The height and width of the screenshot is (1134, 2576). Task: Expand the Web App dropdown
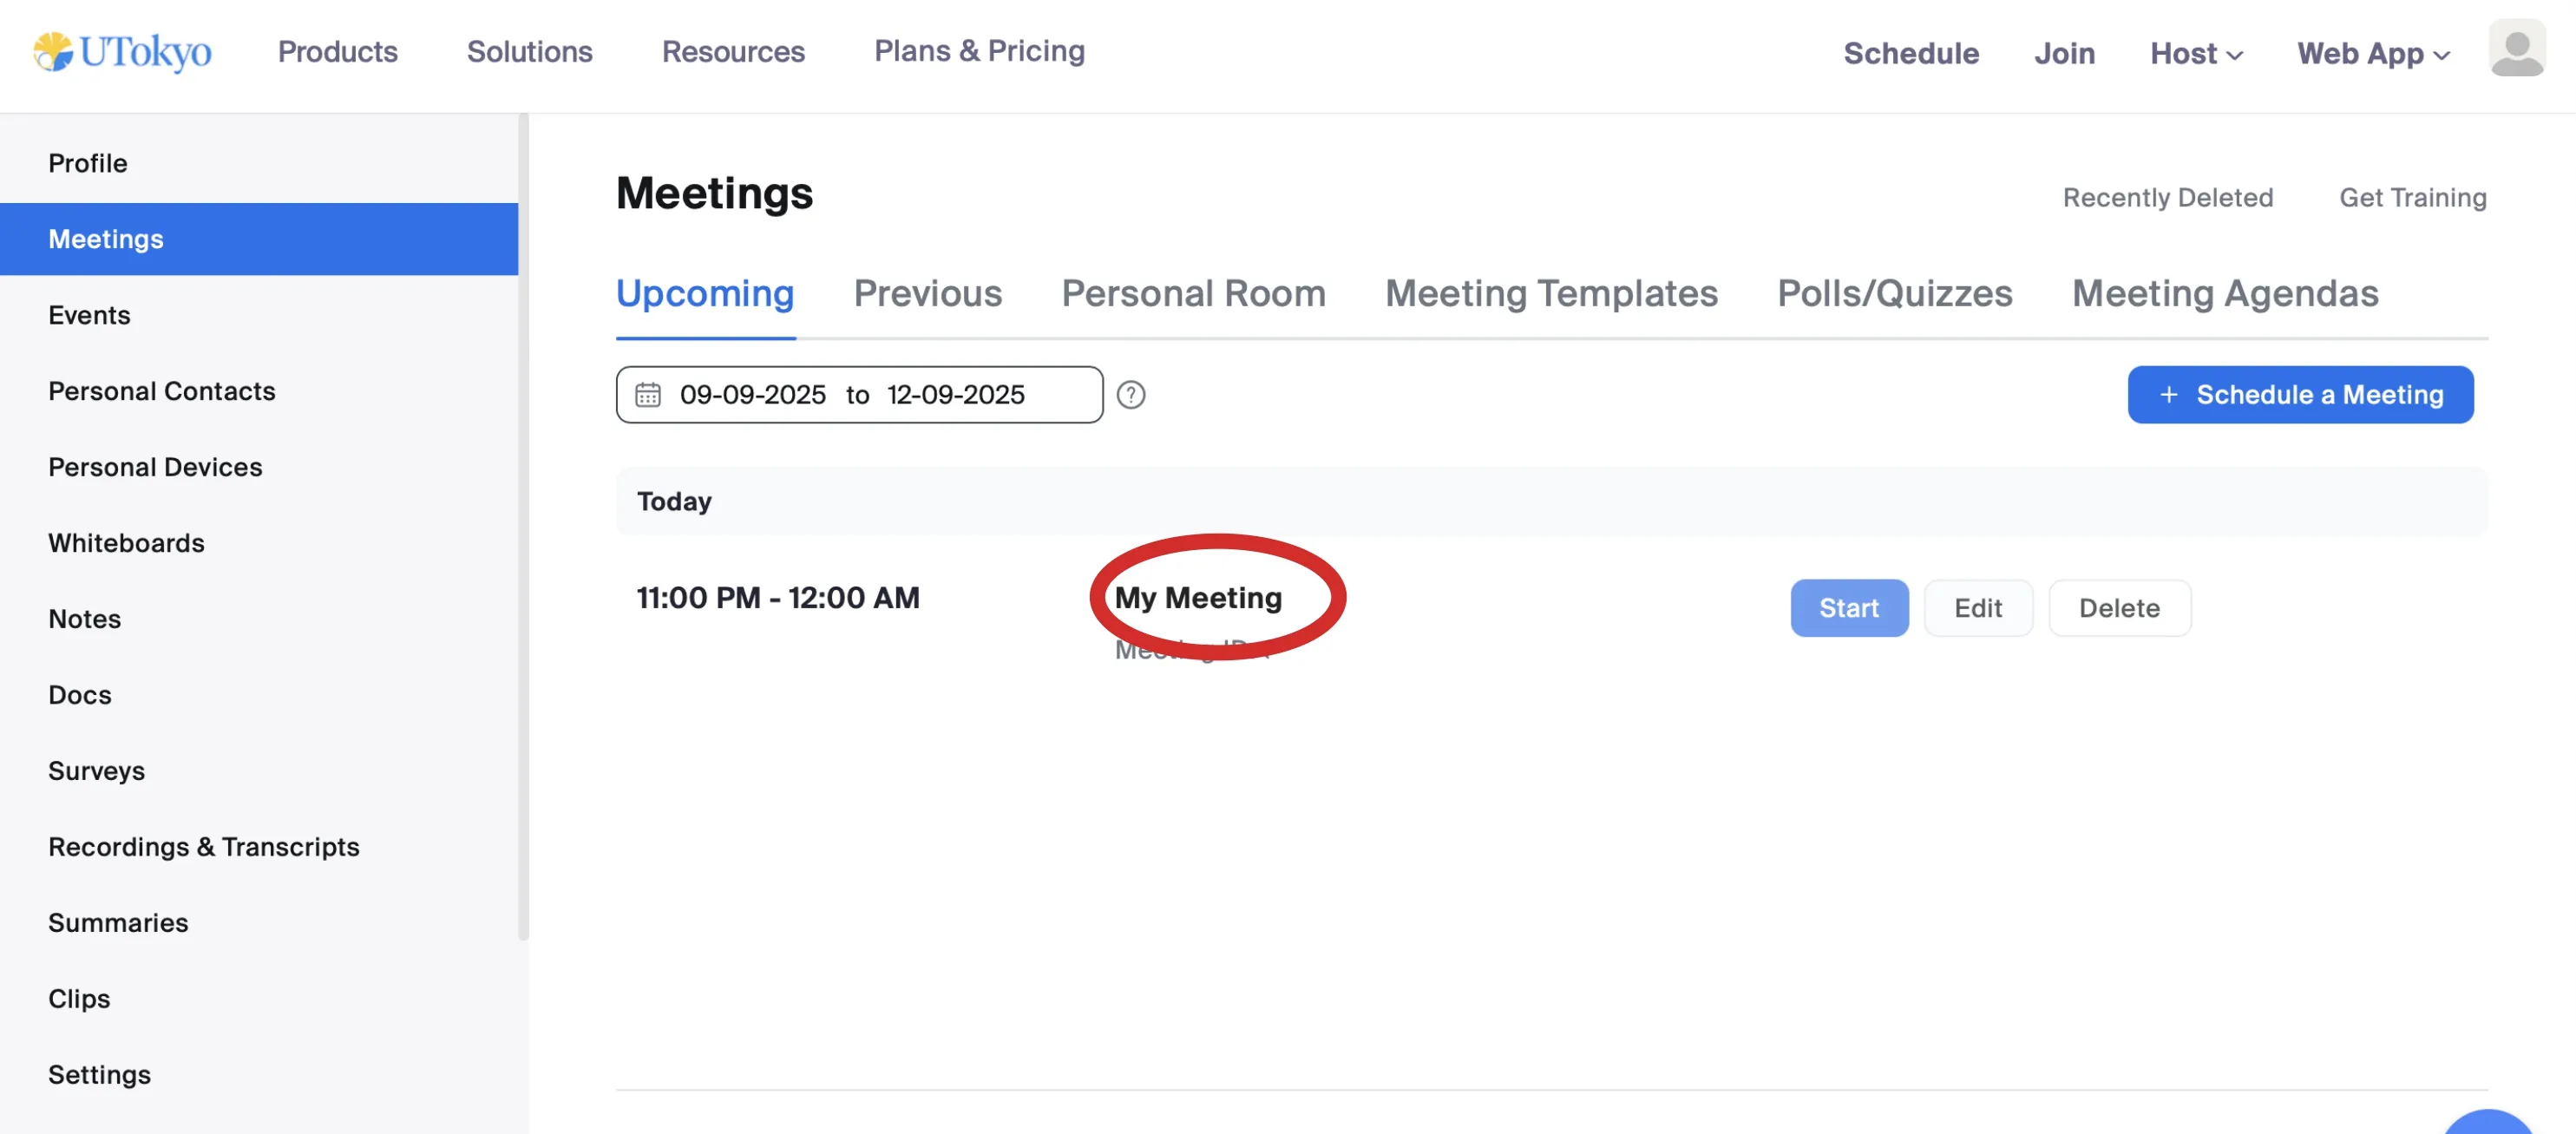[2372, 53]
